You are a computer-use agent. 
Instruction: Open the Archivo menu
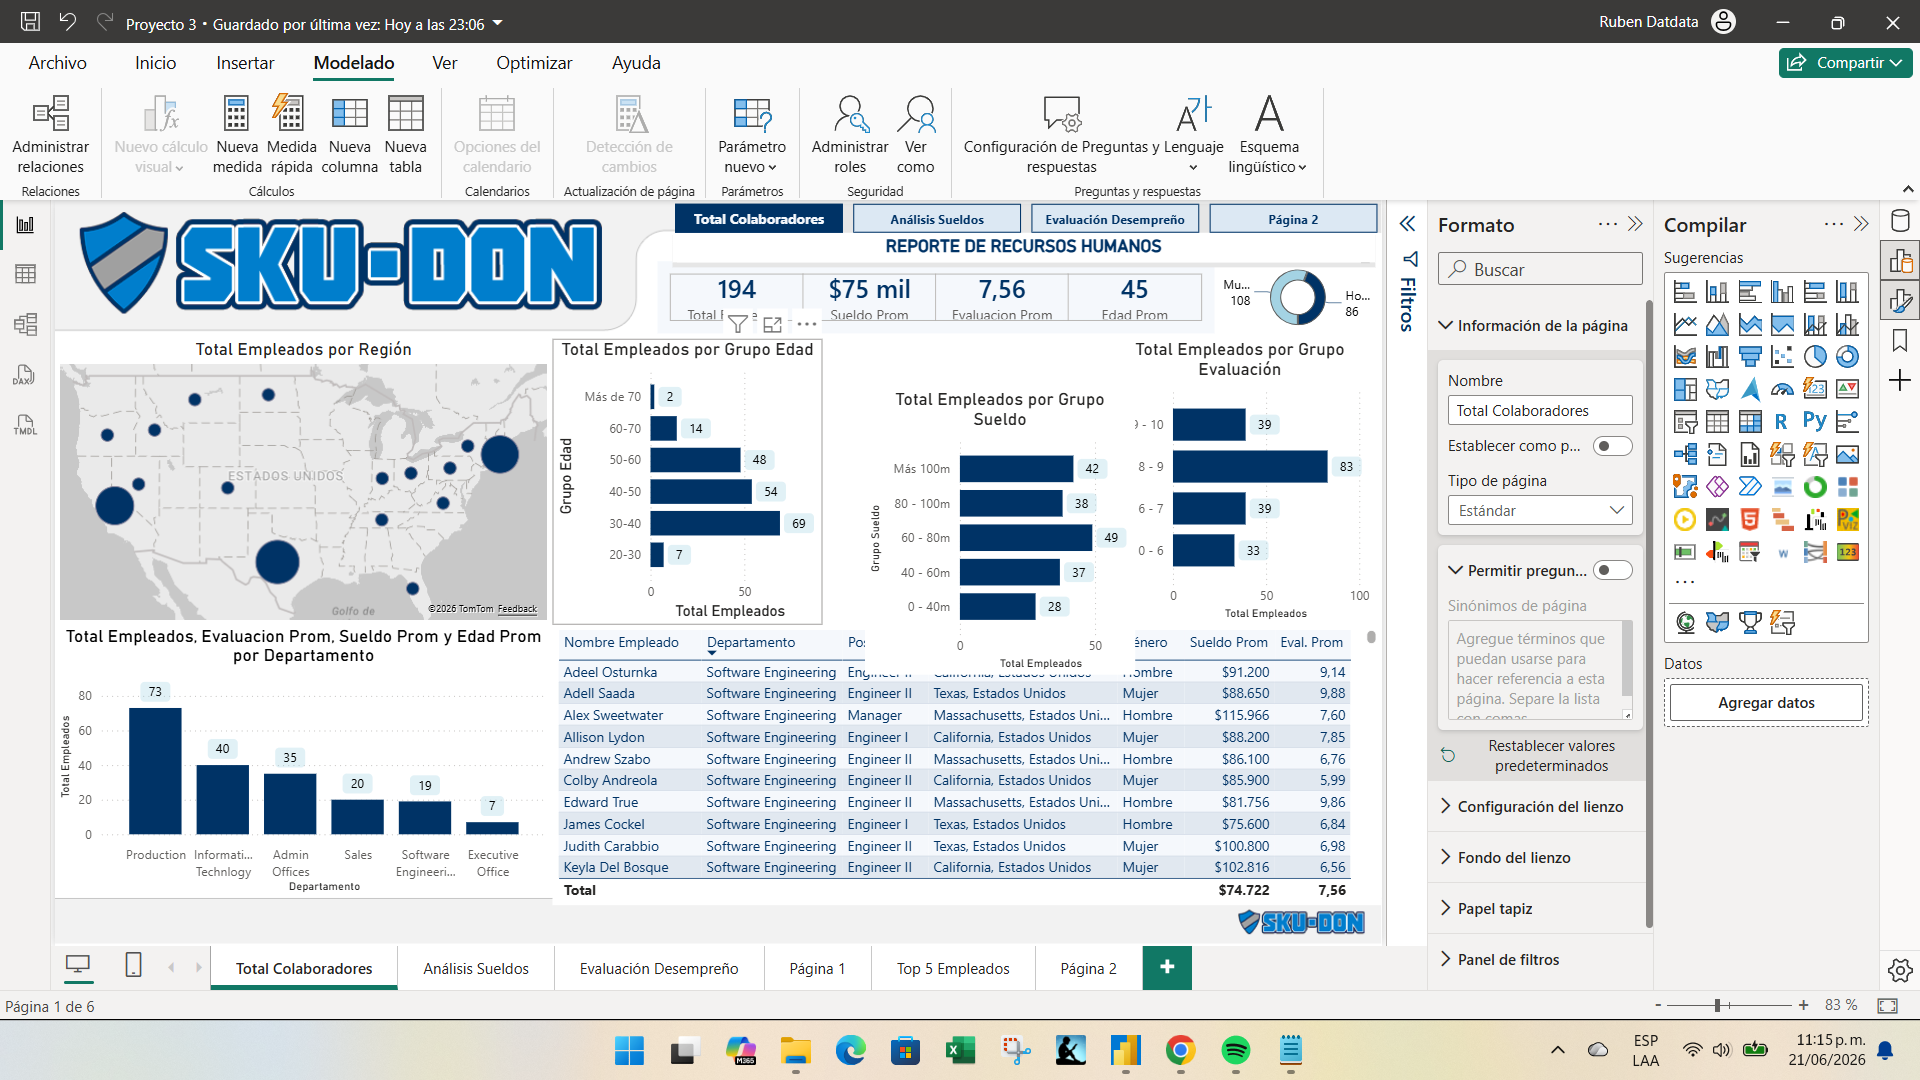click(x=57, y=63)
